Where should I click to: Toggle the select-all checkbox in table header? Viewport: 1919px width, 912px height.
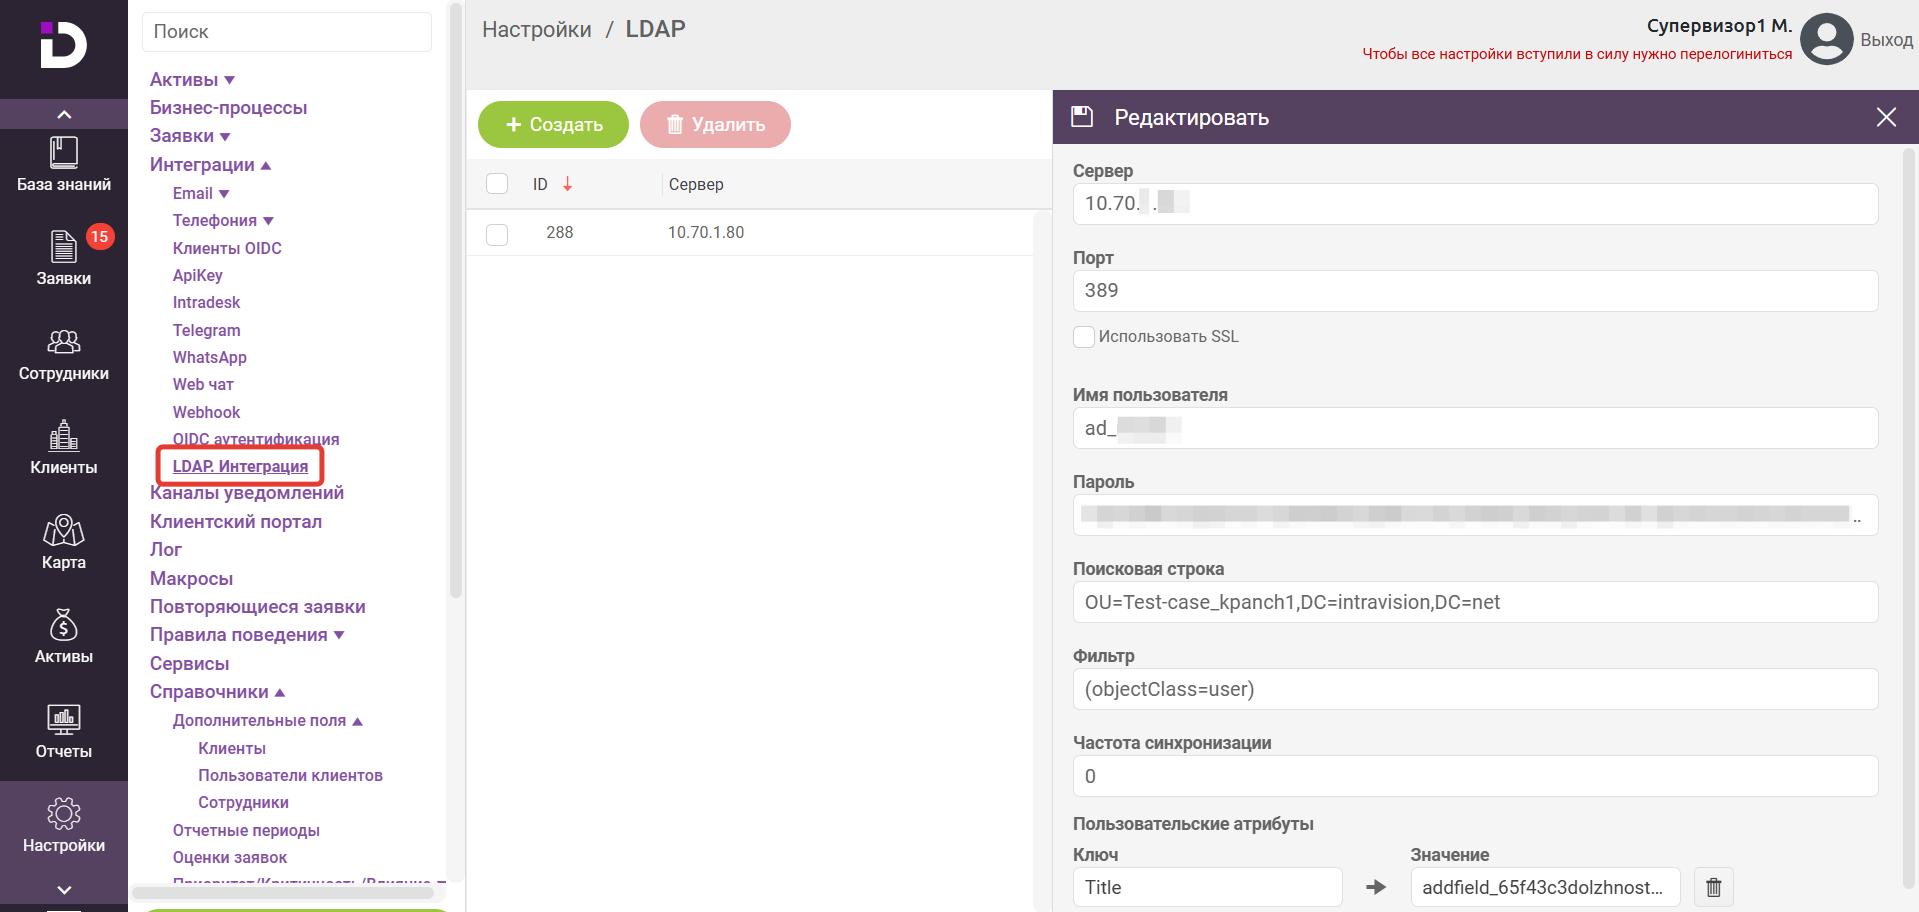(x=497, y=184)
